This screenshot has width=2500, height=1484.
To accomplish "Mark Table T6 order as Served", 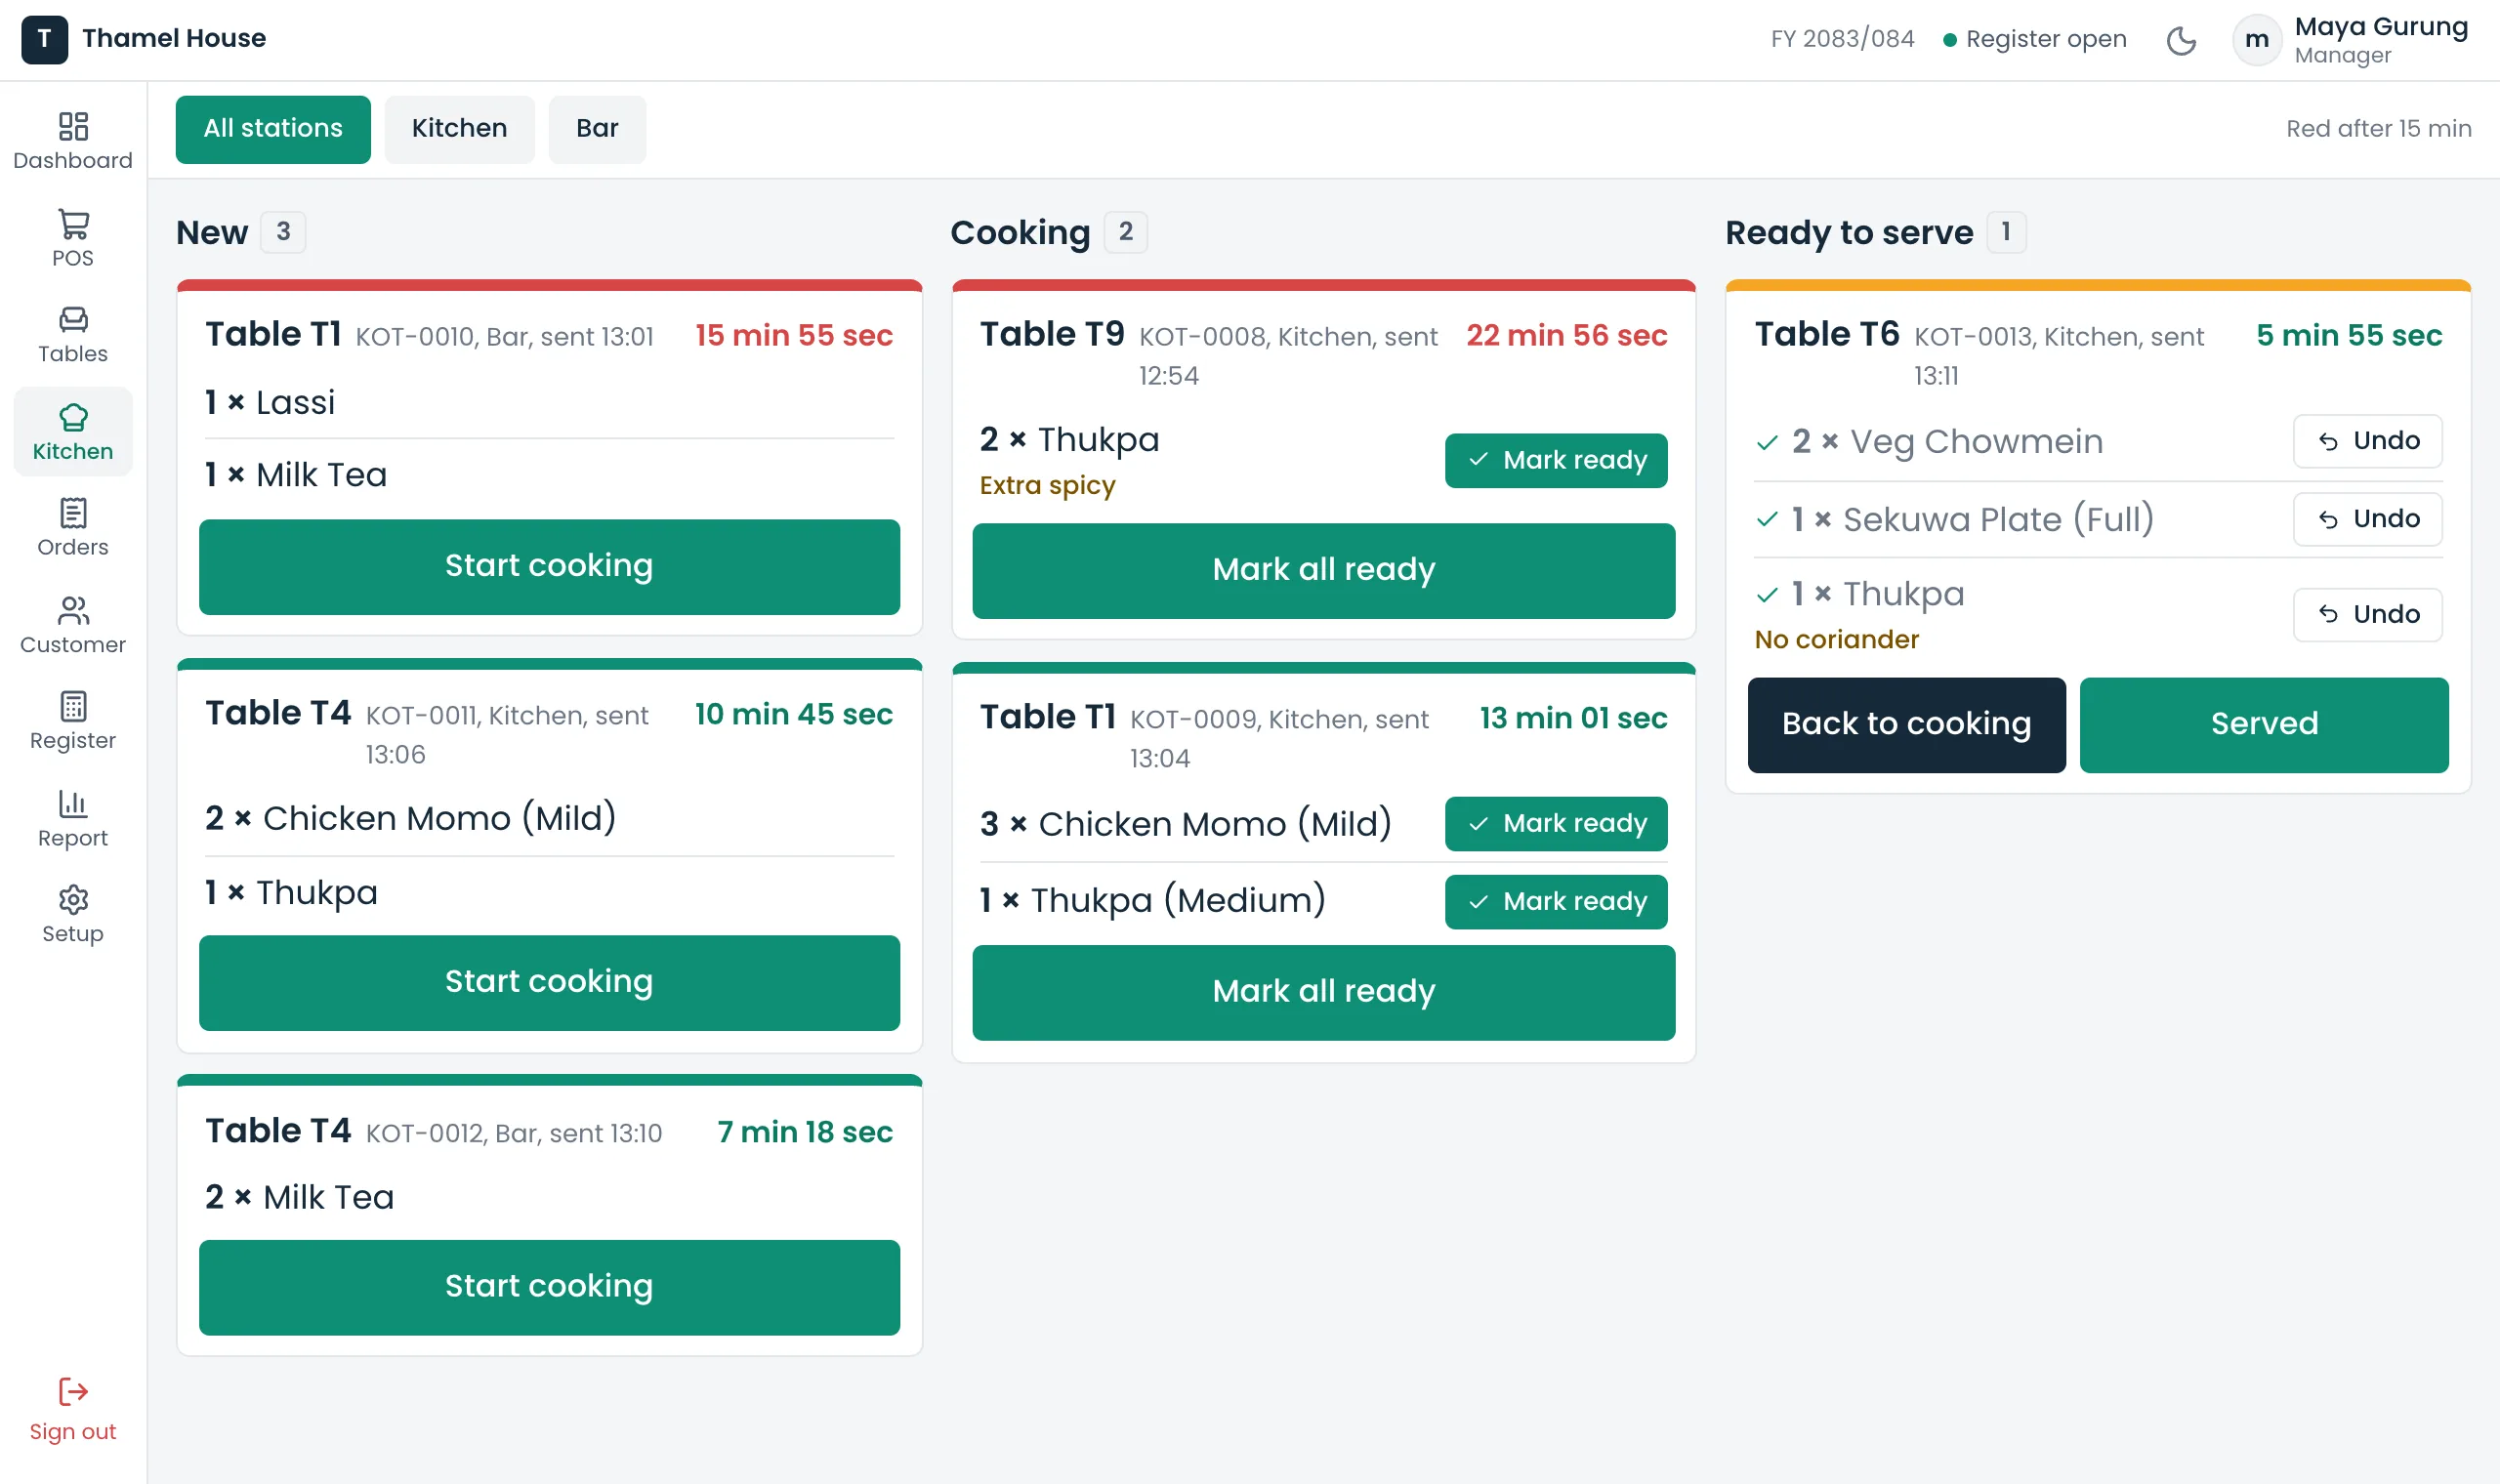I will [x=2264, y=724].
